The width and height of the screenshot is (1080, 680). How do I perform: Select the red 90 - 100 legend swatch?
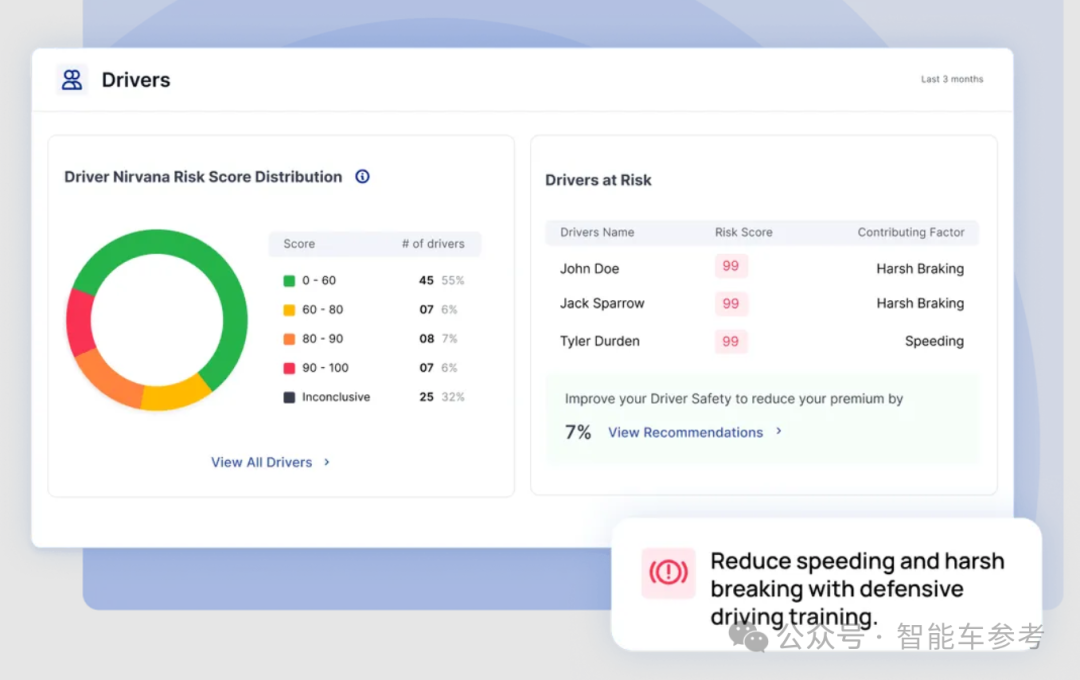click(289, 368)
